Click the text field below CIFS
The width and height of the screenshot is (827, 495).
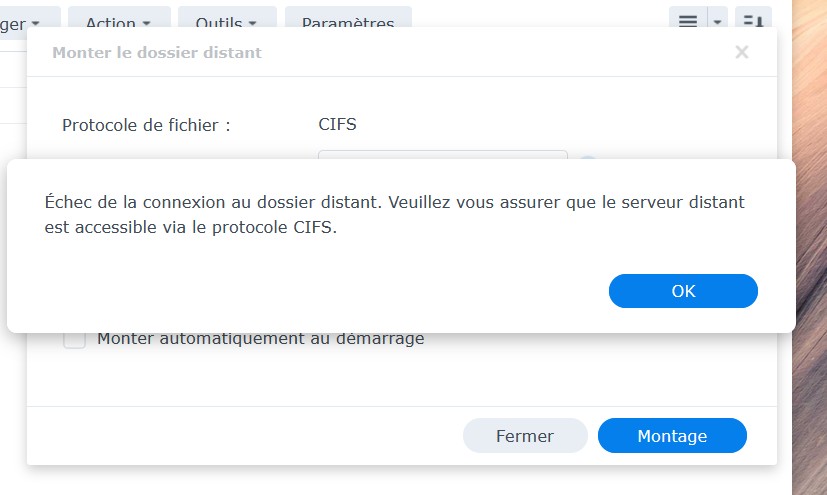click(442, 155)
